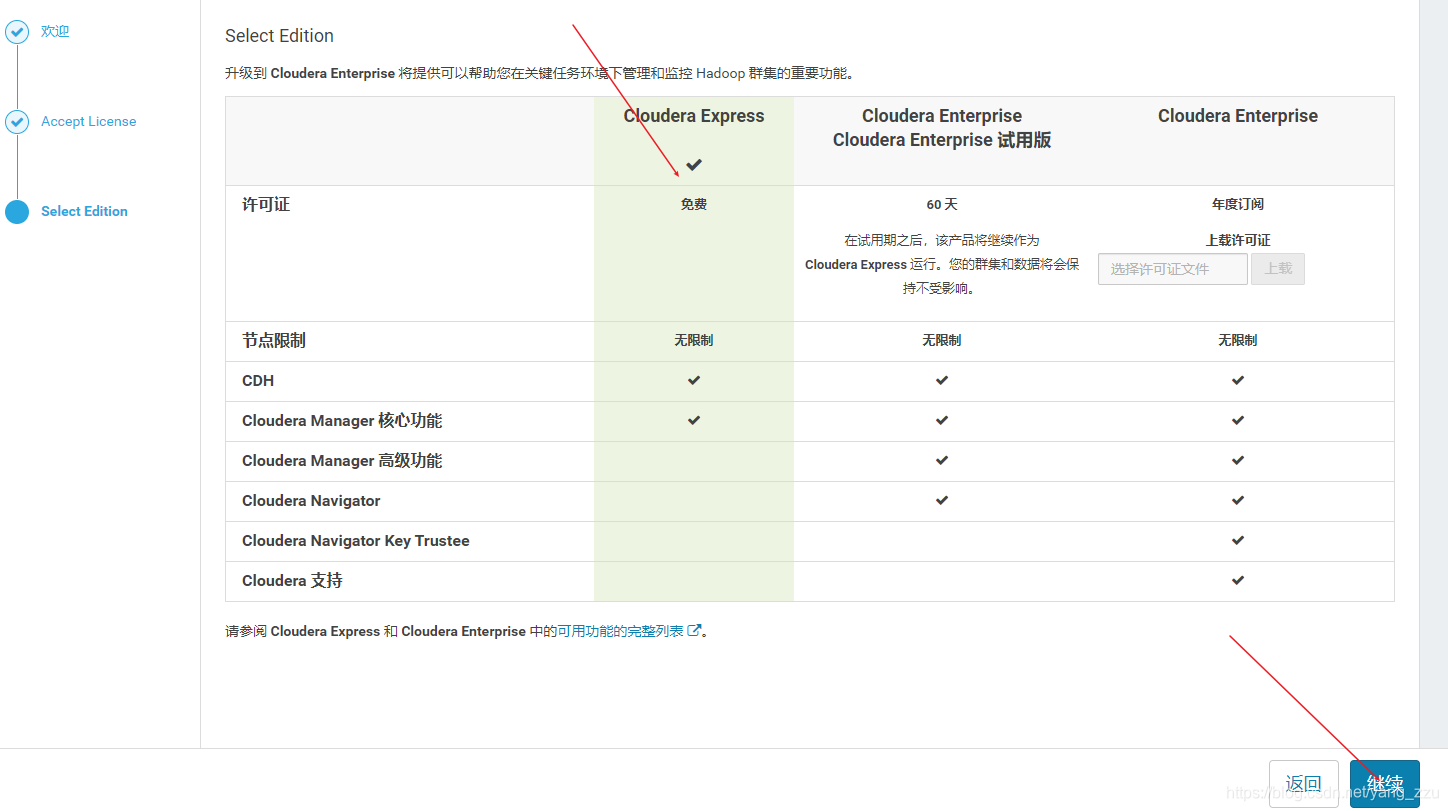This screenshot has height=811, width=1448.
Task: Click the 选择许可证文件 input field
Action: coord(1173,269)
